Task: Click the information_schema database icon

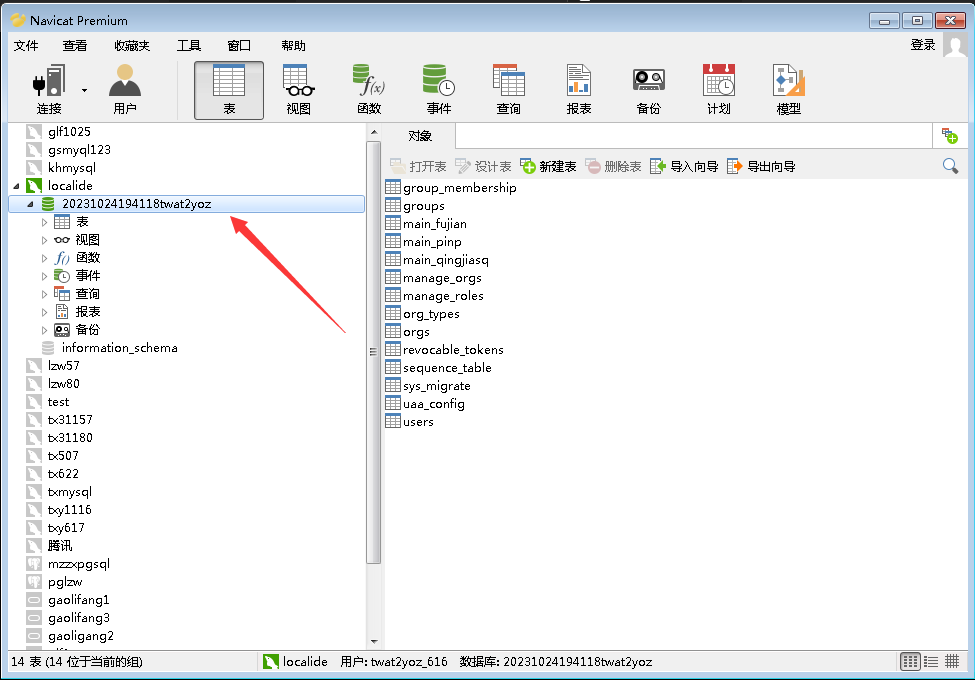Action: (x=48, y=347)
